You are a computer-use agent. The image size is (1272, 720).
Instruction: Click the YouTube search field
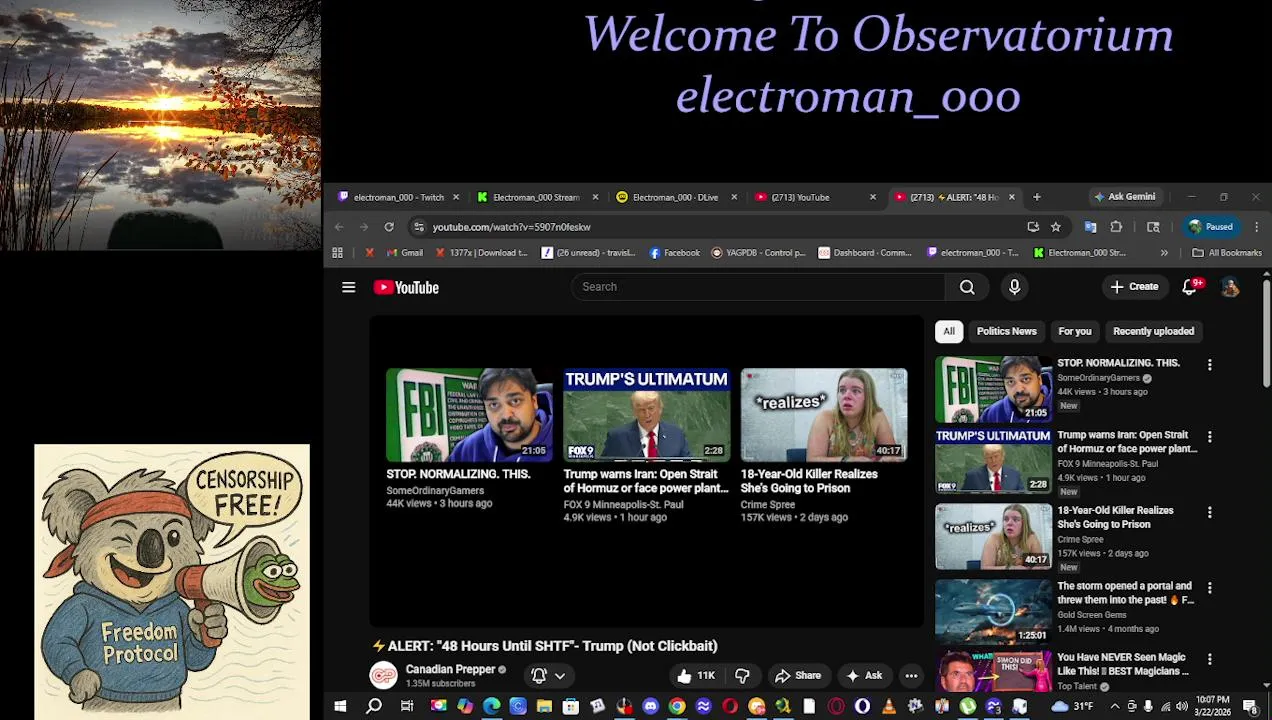coord(758,287)
